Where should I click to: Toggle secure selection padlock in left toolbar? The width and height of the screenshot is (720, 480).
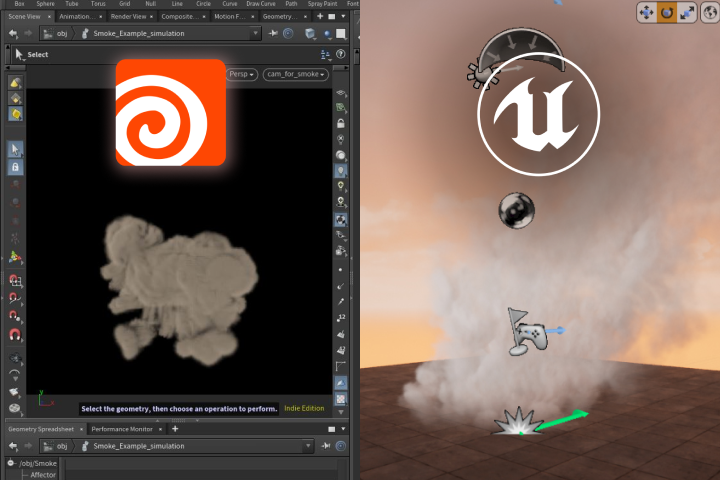15,167
